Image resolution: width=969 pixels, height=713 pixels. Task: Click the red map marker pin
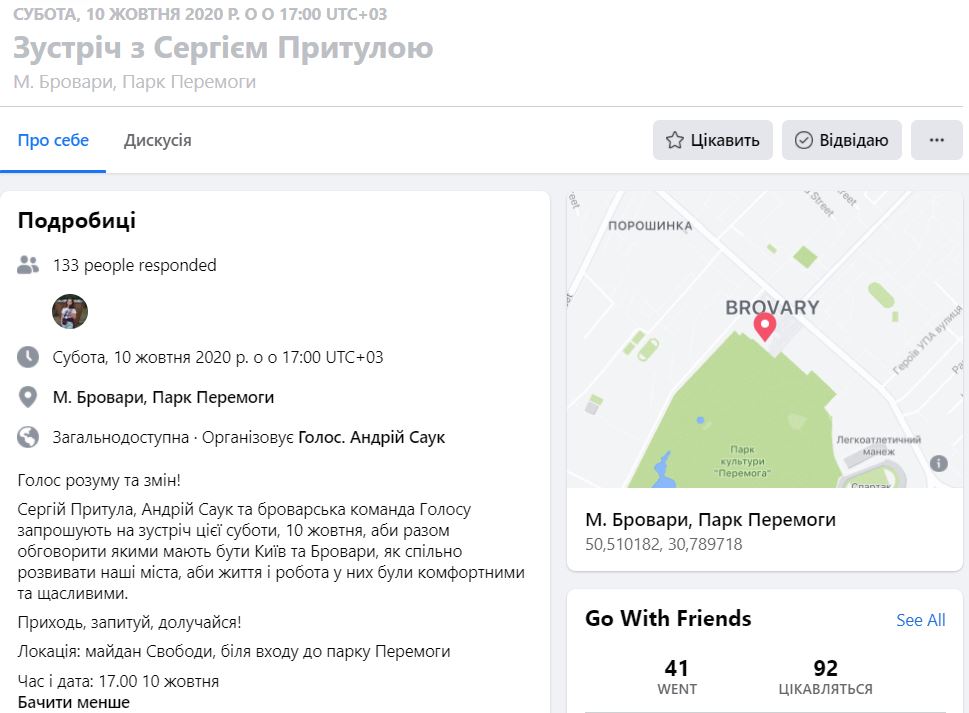tap(765, 326)
